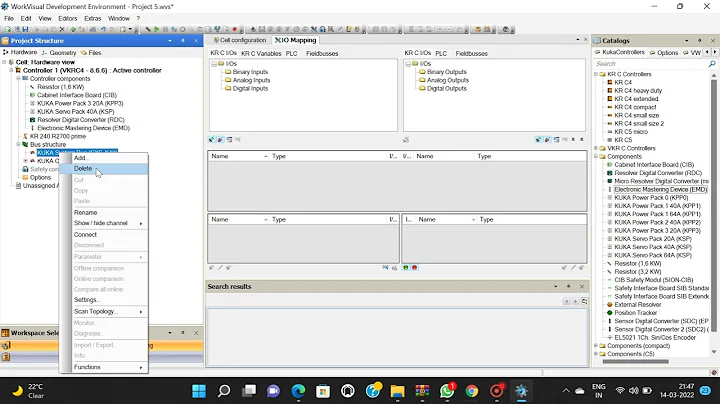Click the help question-mark toolbar icon
The width and height of the screenshot is (720, 404).
[x=506, y=29]
